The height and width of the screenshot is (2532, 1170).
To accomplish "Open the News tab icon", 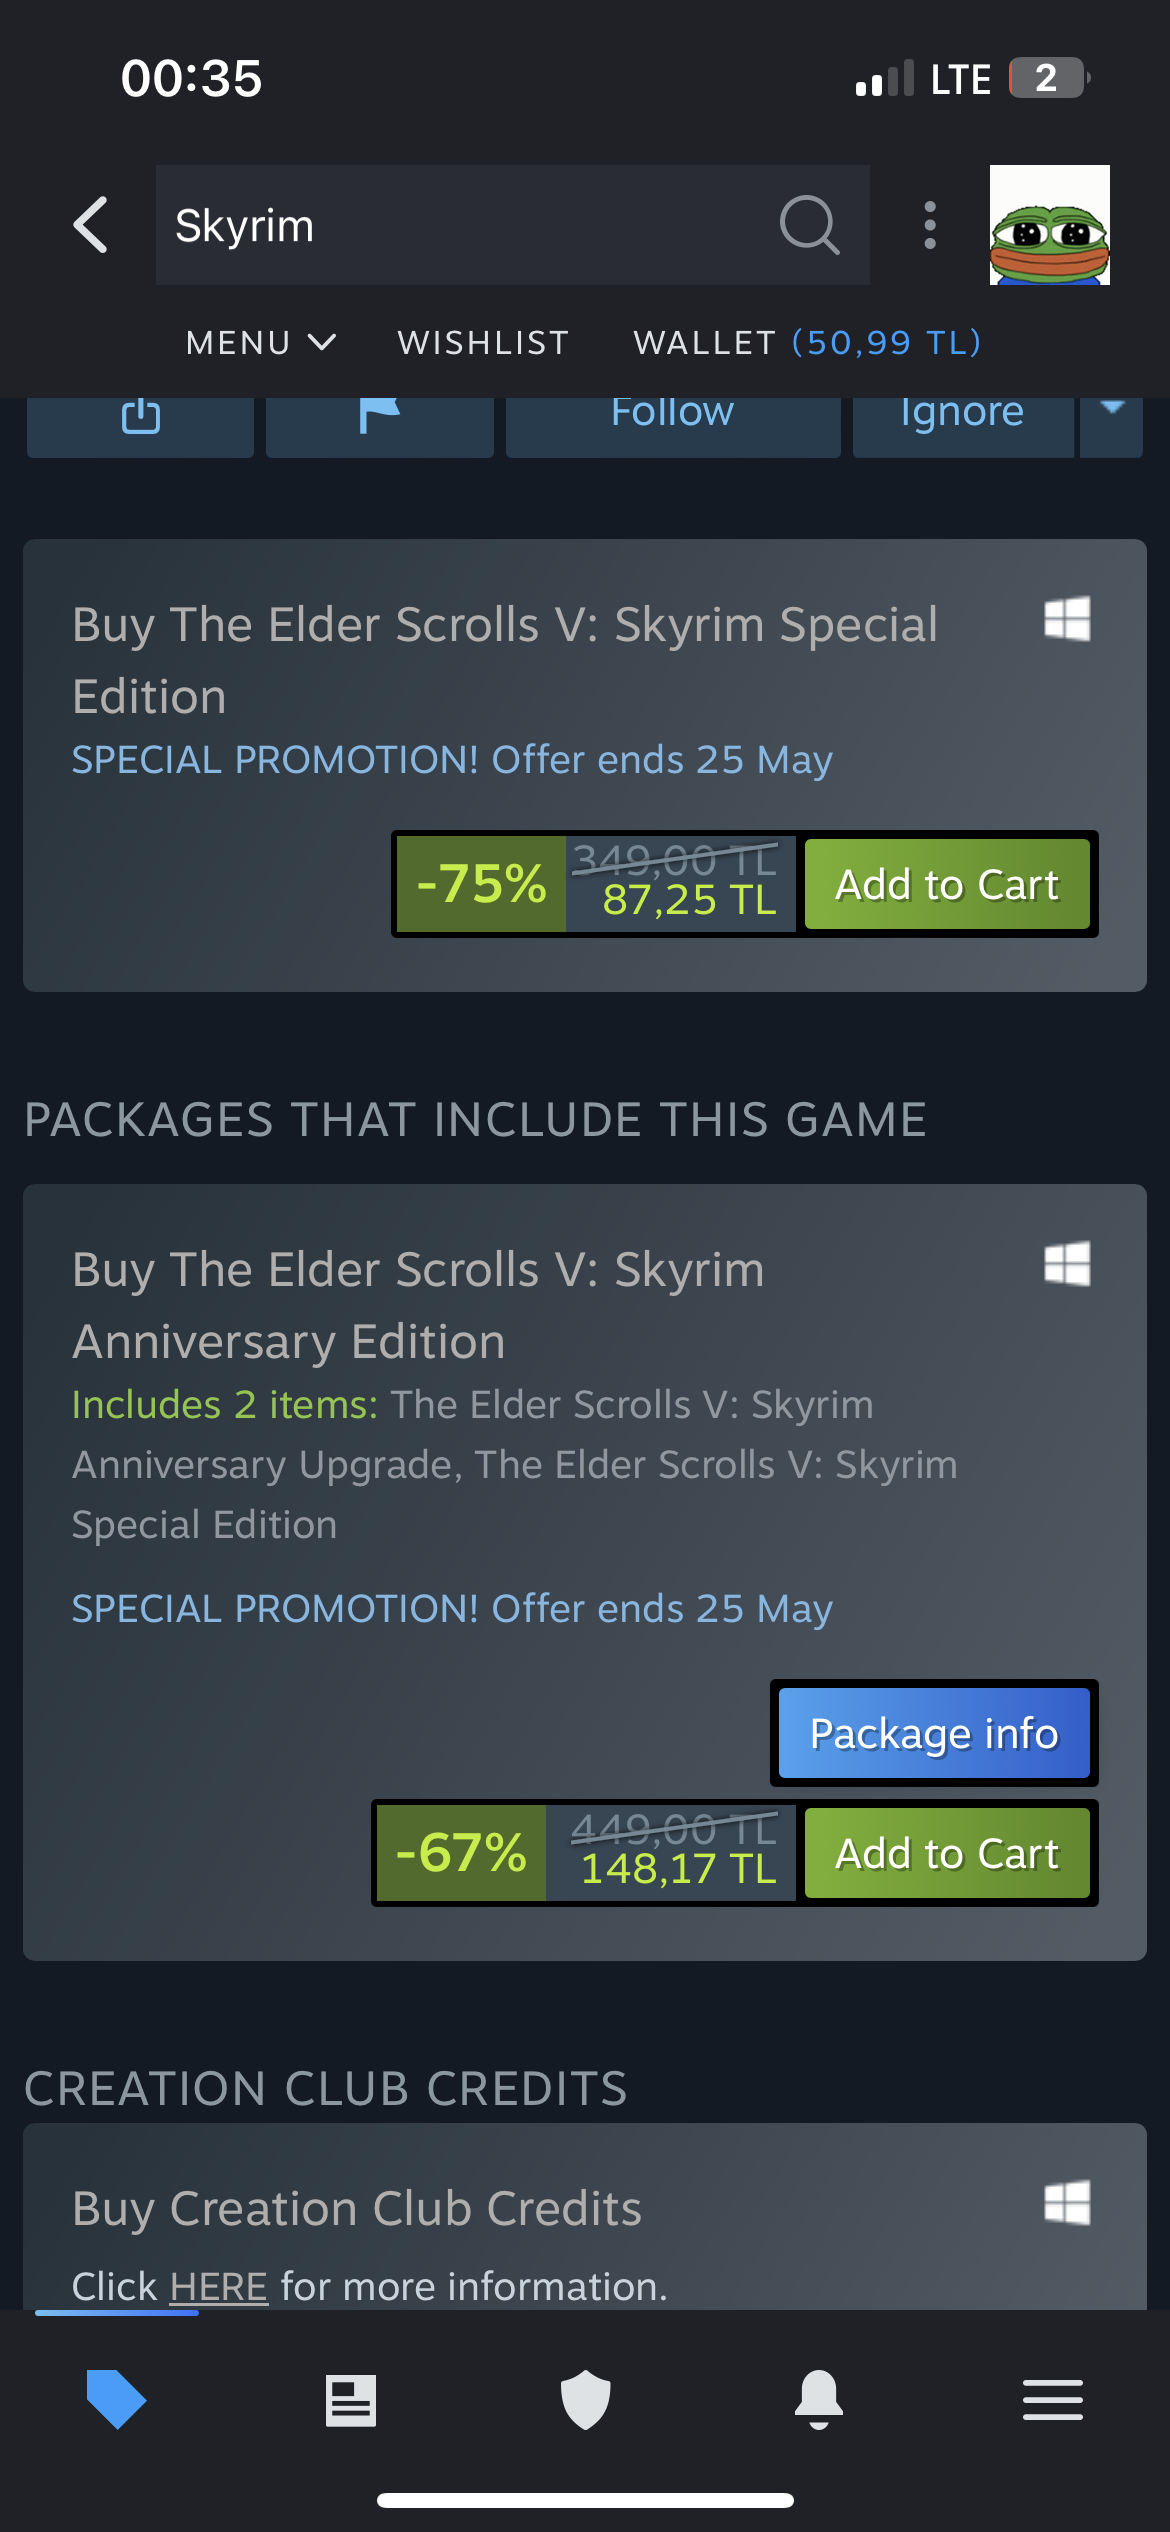I will click(x=351, y=2400).
